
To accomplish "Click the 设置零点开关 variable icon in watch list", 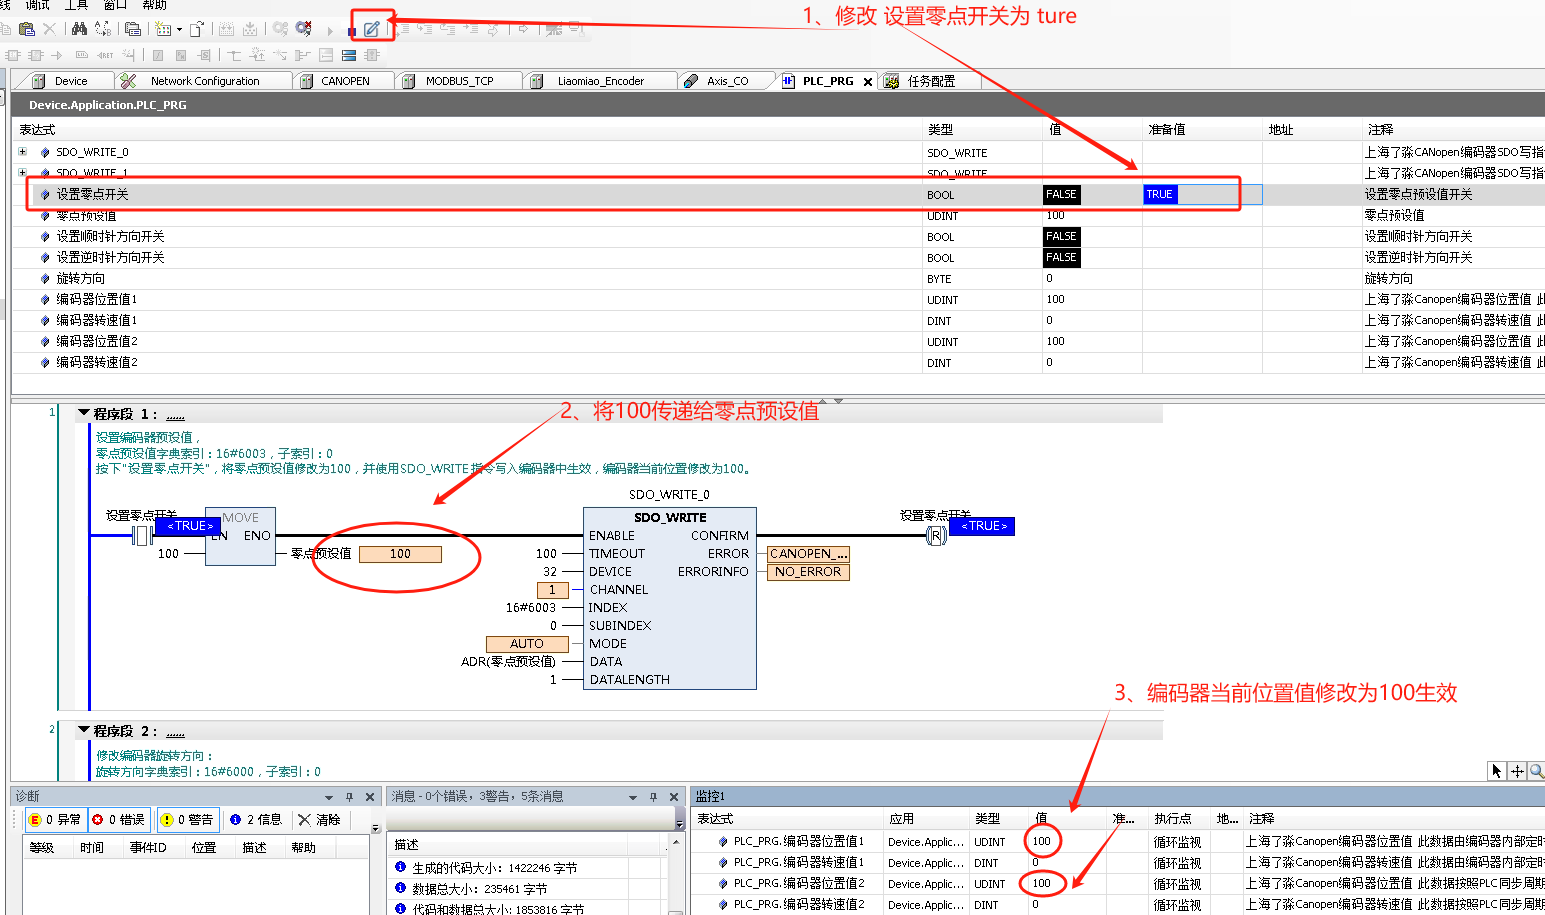I will (45, 195).
